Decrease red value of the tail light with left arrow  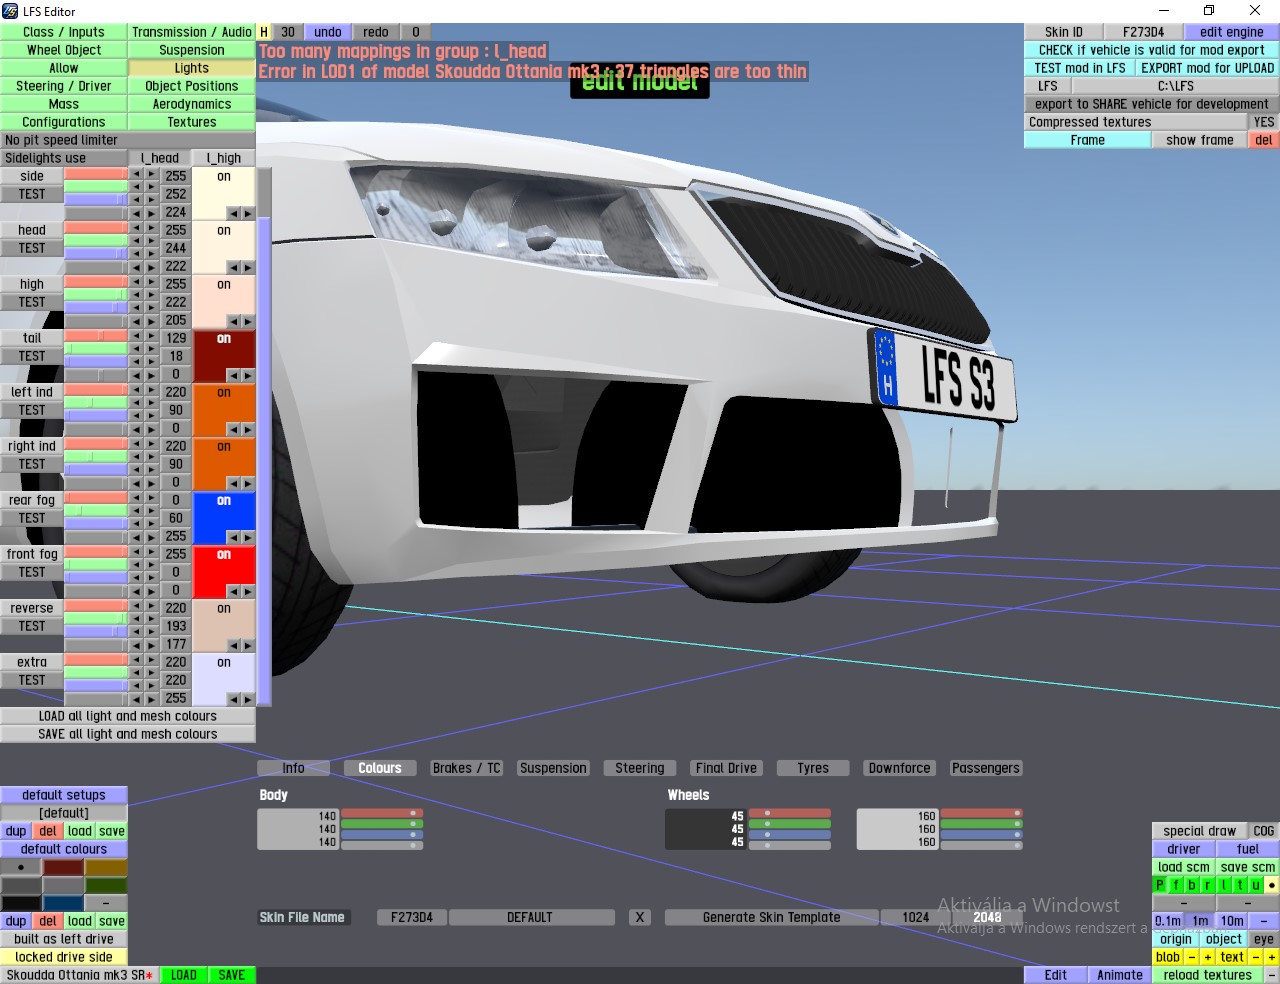tap(136, 337)
